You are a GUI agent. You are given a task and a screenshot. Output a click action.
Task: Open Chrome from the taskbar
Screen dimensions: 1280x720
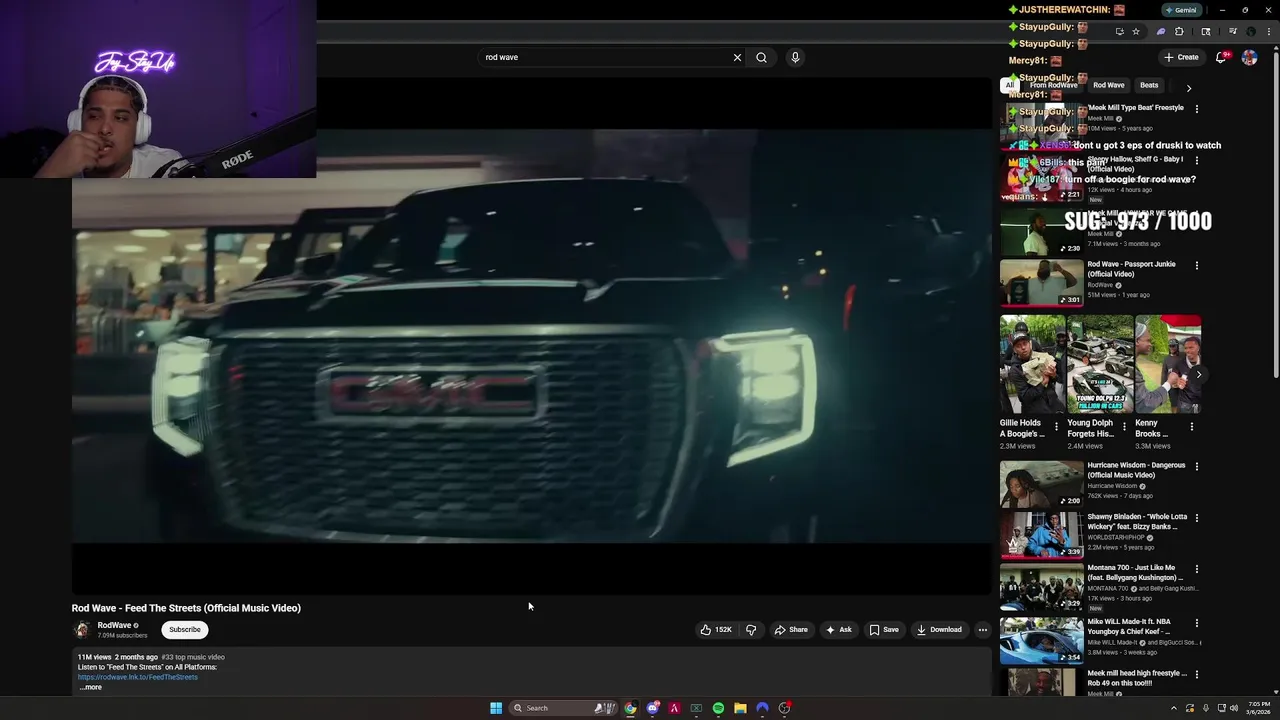(630, 708)
